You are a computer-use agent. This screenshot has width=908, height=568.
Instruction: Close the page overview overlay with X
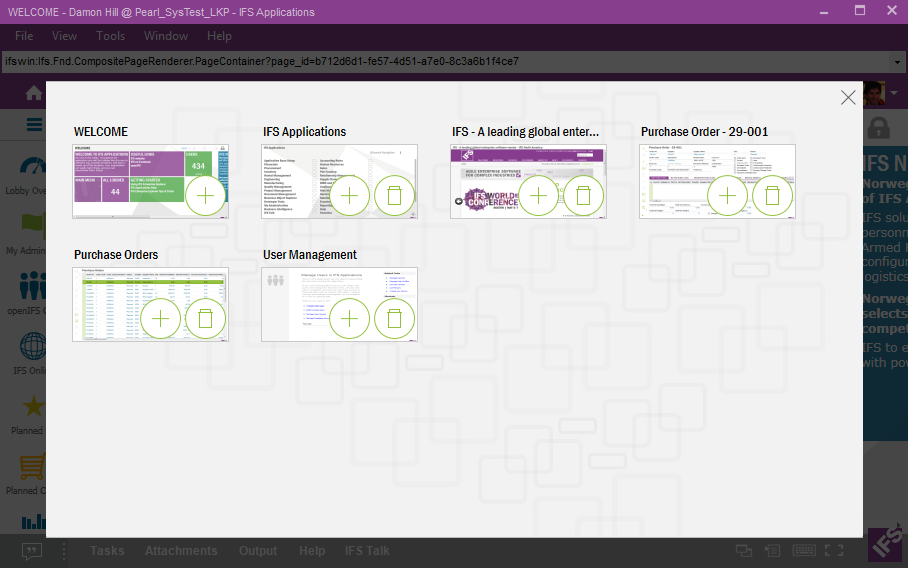[x=848, y=97]
